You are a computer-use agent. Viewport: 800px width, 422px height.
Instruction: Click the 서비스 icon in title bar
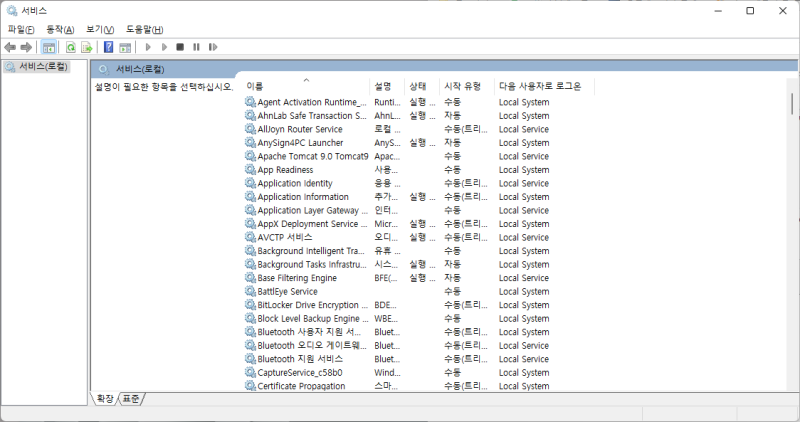pos(12,10)
